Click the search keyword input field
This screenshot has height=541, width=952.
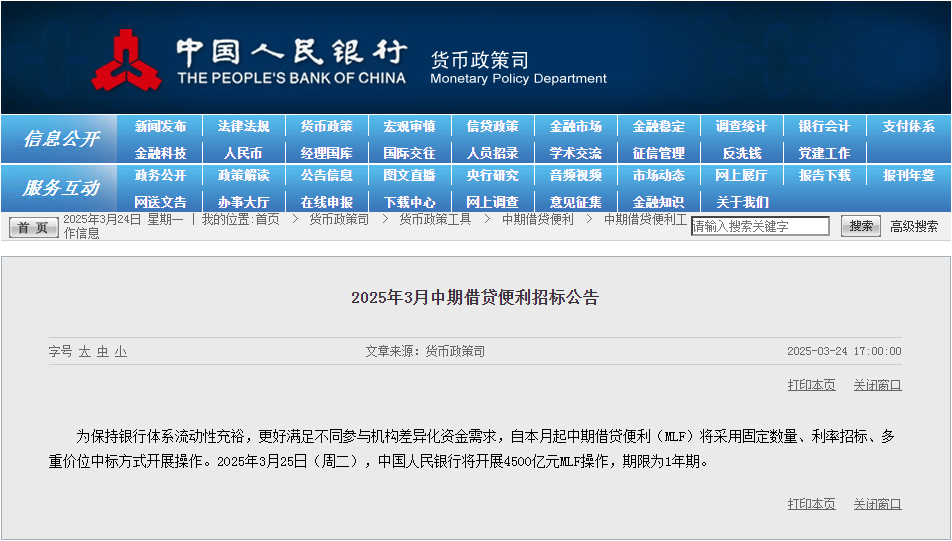point(760,227)
